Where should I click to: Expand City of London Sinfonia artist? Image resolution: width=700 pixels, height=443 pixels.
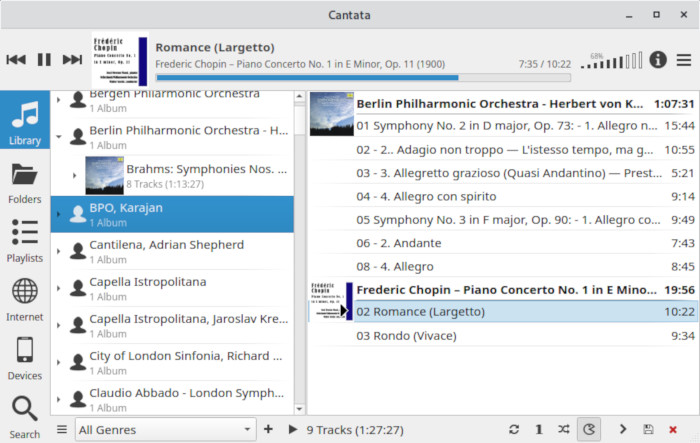point(58,363)
